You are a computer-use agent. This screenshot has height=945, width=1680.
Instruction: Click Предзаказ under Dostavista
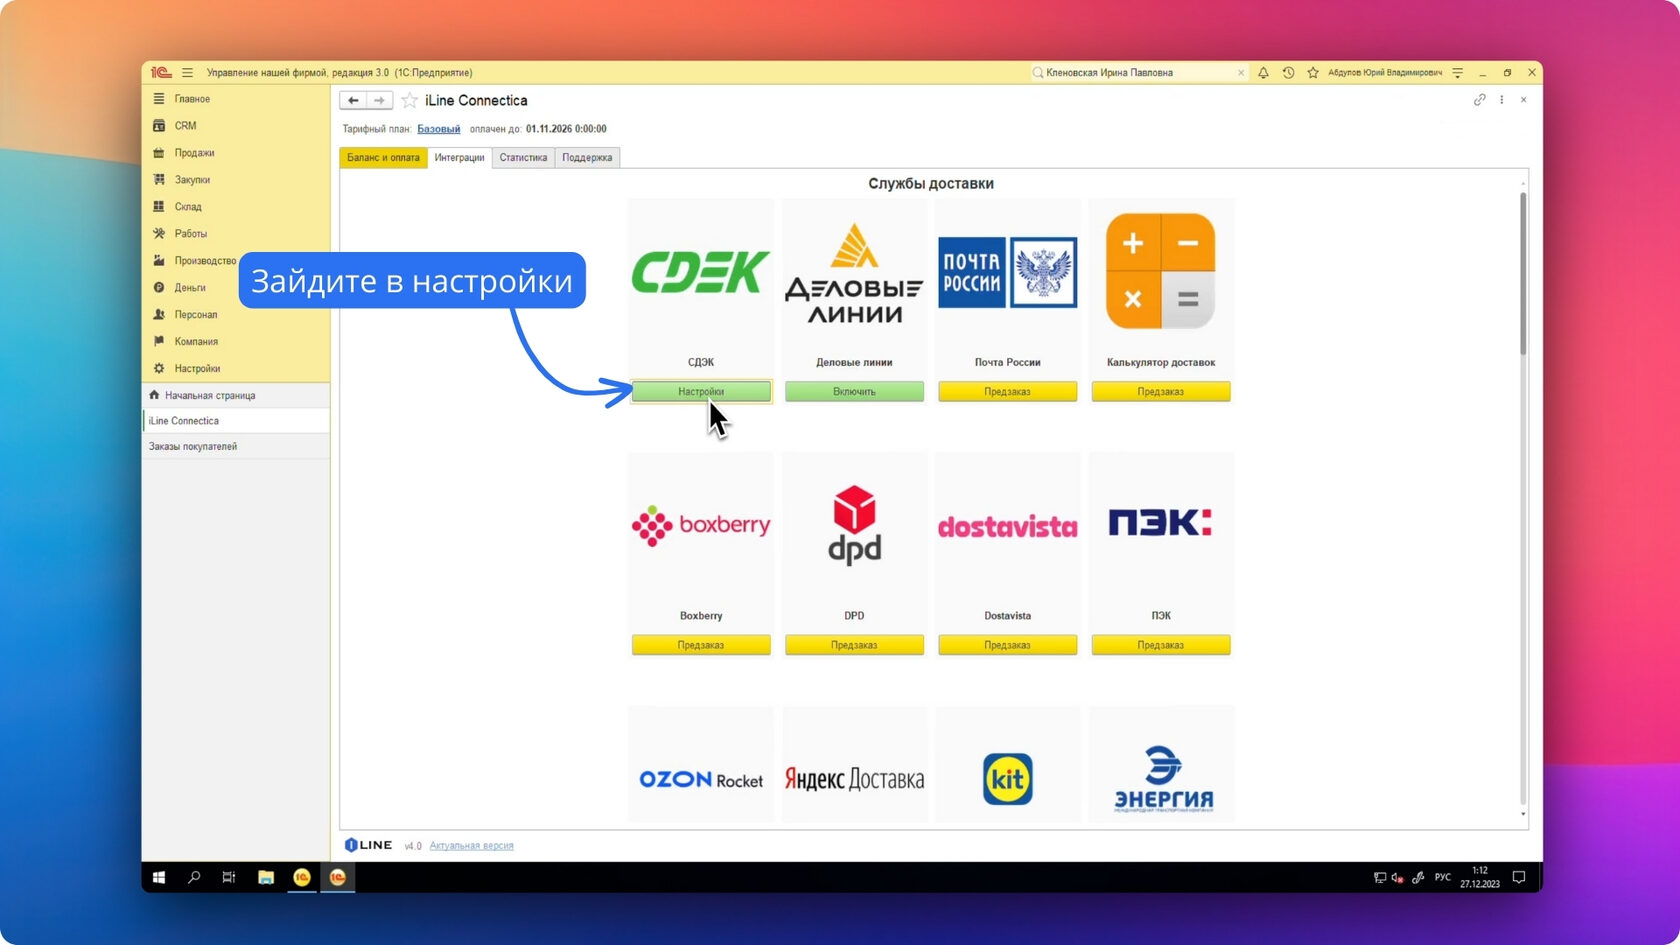[1007, 645]
